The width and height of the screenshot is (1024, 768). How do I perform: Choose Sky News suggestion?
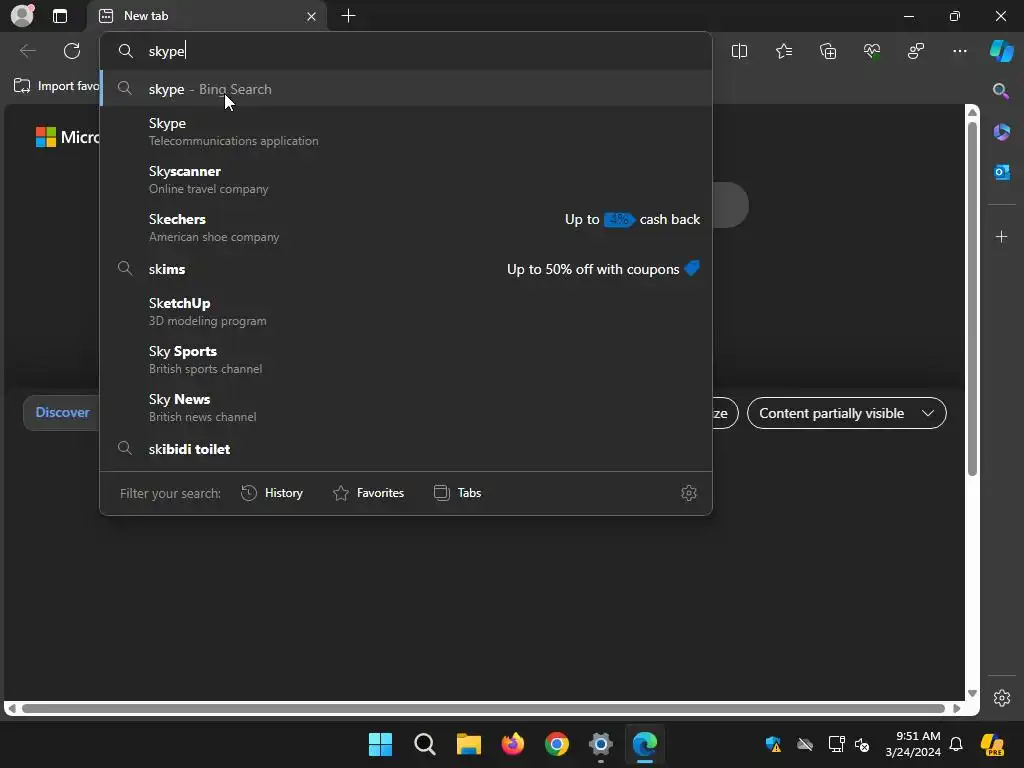(406, 408)
